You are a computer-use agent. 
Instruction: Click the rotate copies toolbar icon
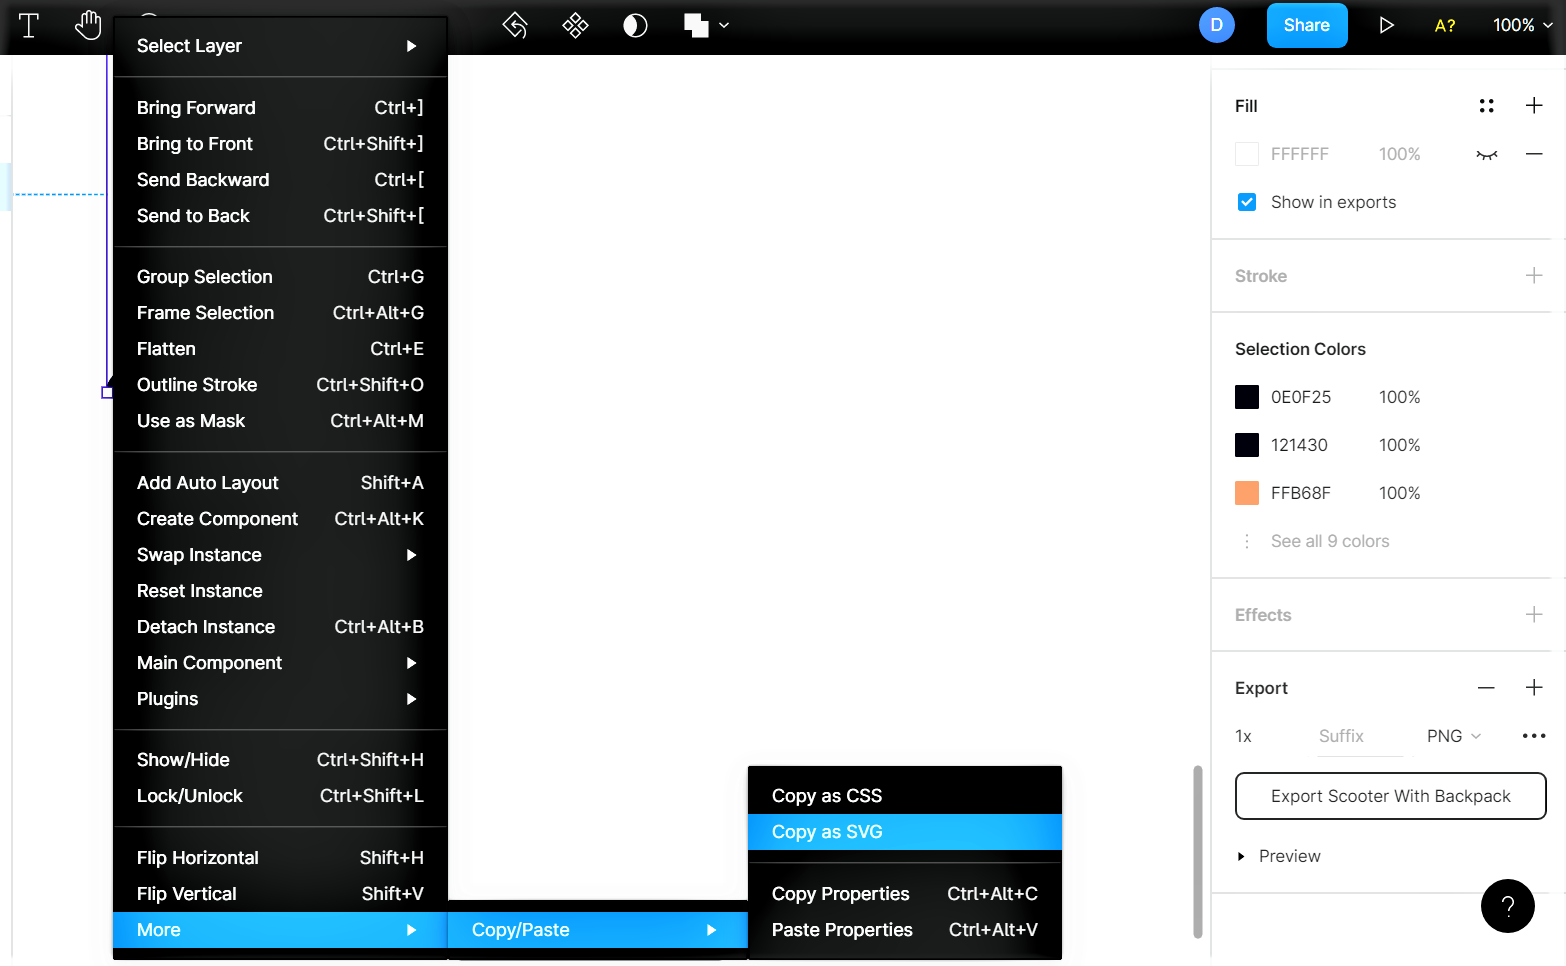click(x=515, y=25)
